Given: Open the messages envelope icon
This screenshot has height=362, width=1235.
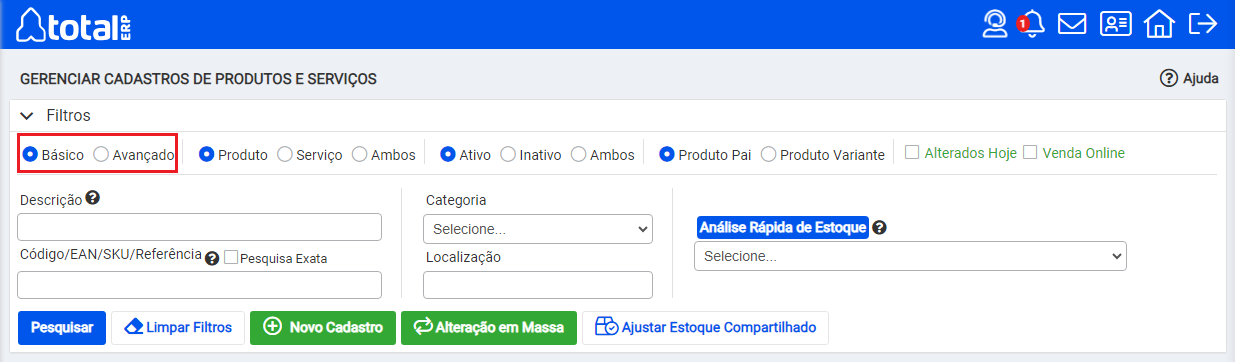Looking at the screenshot, I should click(1072, 24).
